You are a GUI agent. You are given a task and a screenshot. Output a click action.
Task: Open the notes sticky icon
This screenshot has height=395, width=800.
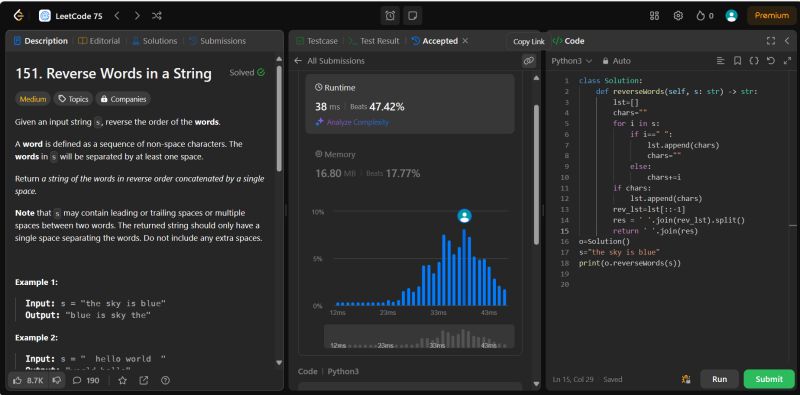point(412,16)
